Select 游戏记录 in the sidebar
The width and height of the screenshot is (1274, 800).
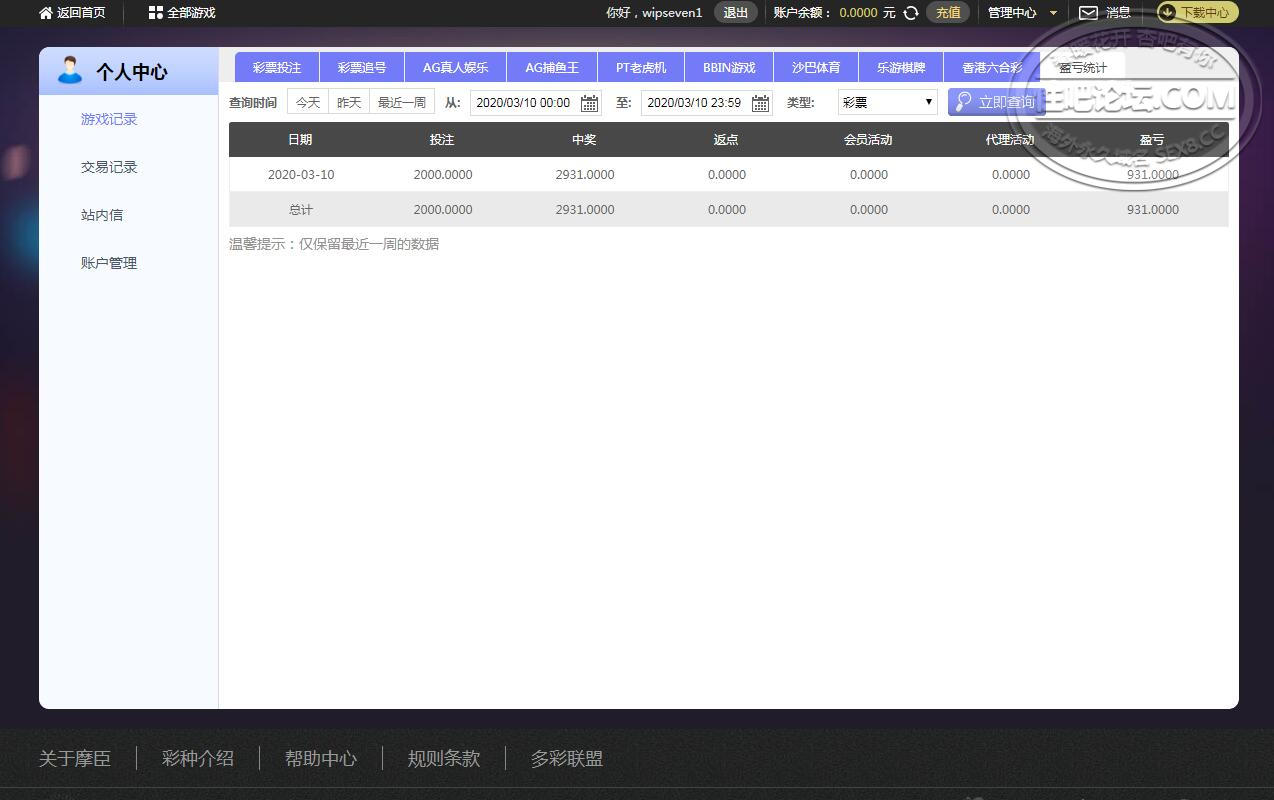pyautogui.click(x=109, y=119)
